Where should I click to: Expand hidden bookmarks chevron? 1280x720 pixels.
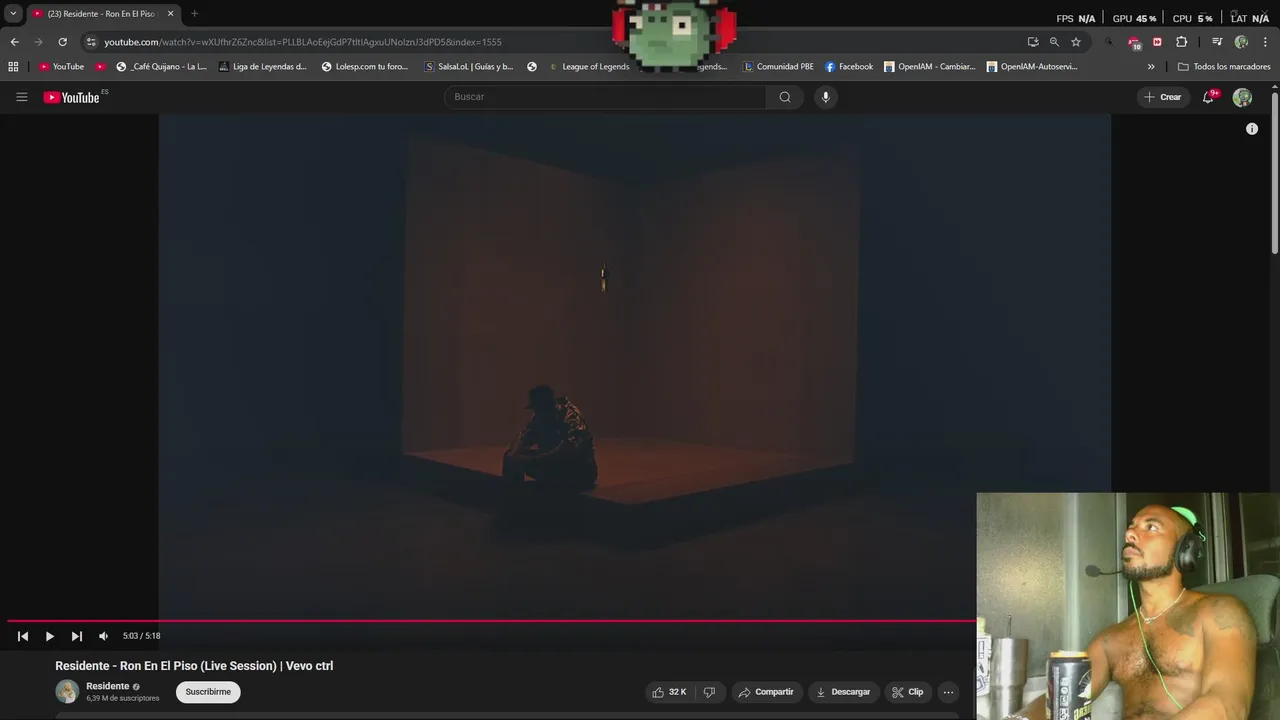tap(1151, 67)
